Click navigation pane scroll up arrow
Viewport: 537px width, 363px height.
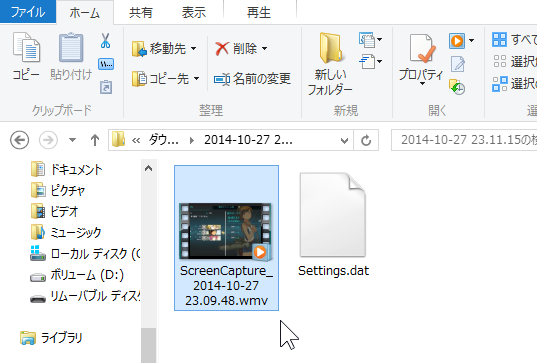tap(149, 168)
